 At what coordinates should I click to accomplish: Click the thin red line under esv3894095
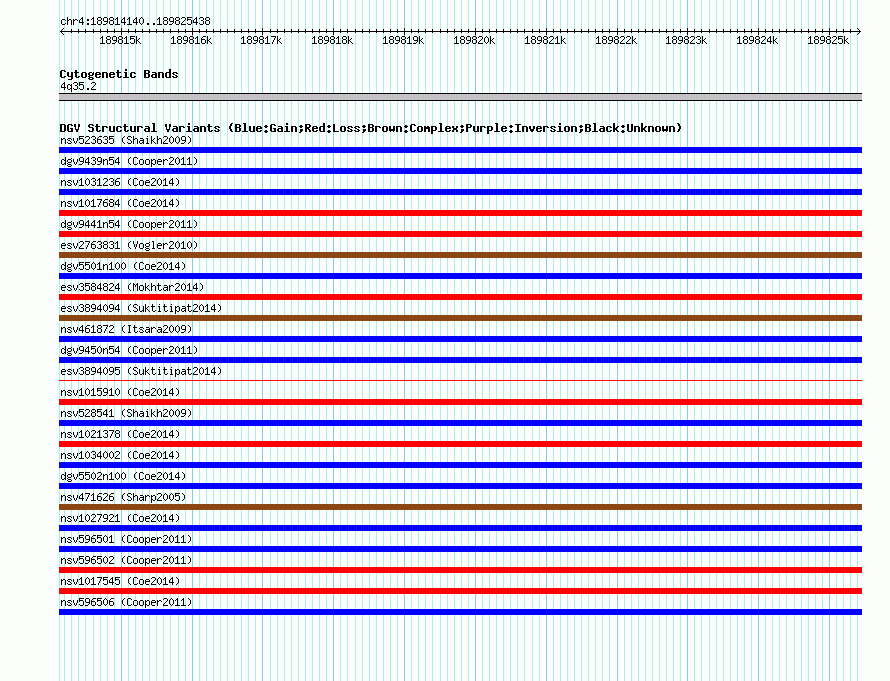[x=460, y=380]
